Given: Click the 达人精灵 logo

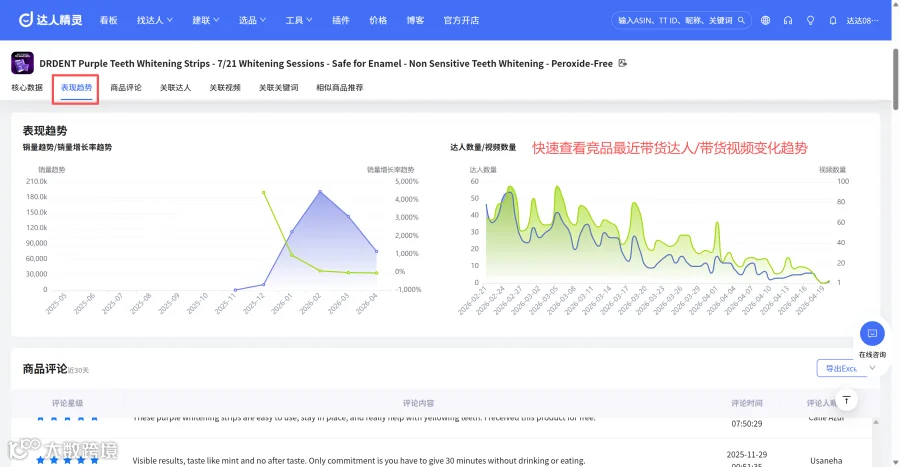Looking at the screenshot, I should pyautogui.click(x=51, y=20).
